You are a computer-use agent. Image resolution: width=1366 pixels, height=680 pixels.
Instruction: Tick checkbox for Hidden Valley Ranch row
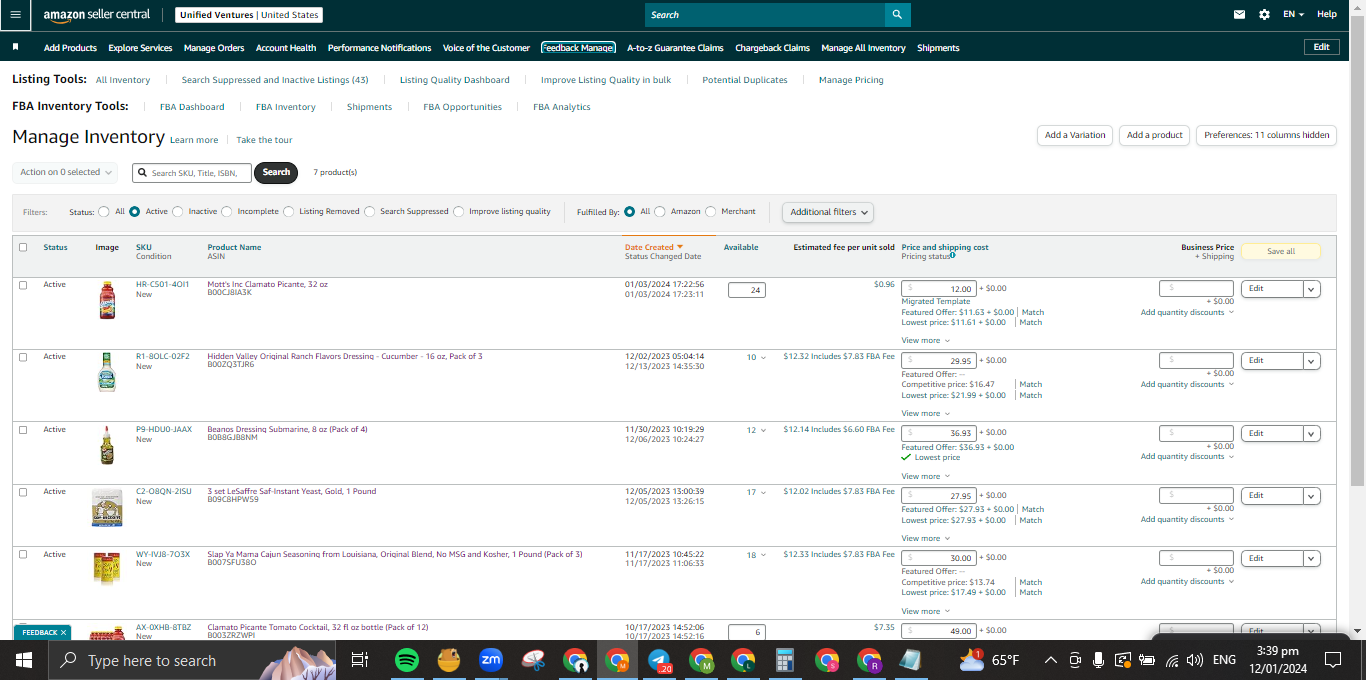tap(23, 357)
